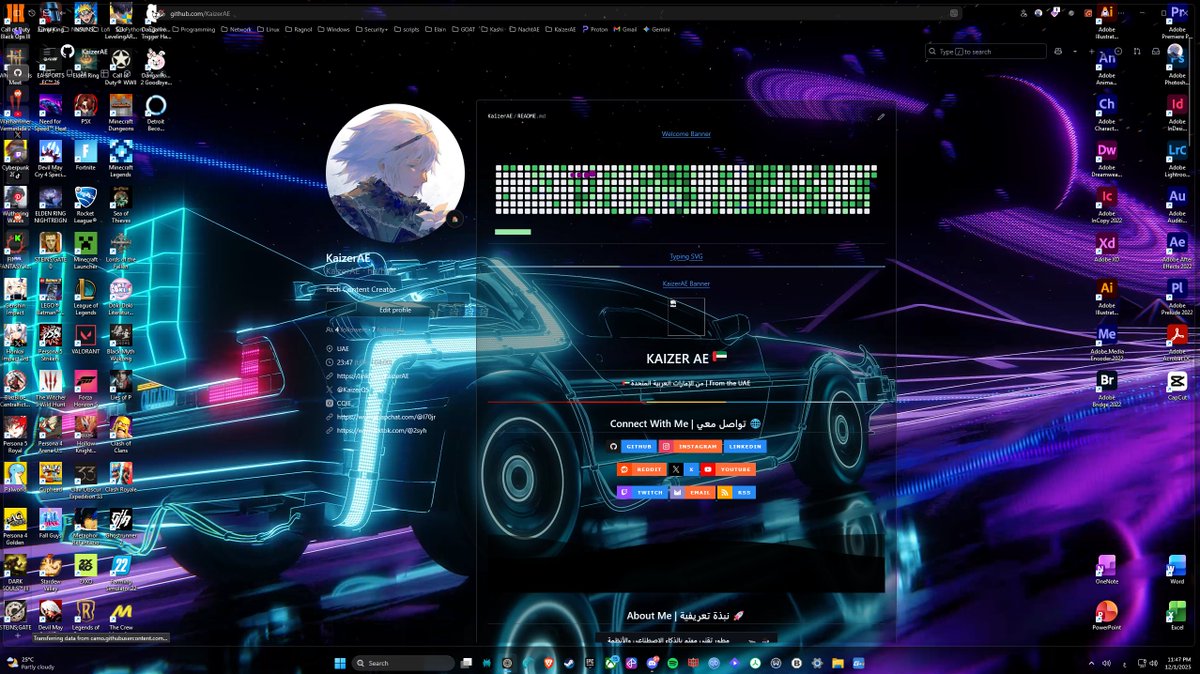Select the Fall Guys desktop icon
Image resolution: width=1200 pixels, height=674 pixels.
pos(50,525)
